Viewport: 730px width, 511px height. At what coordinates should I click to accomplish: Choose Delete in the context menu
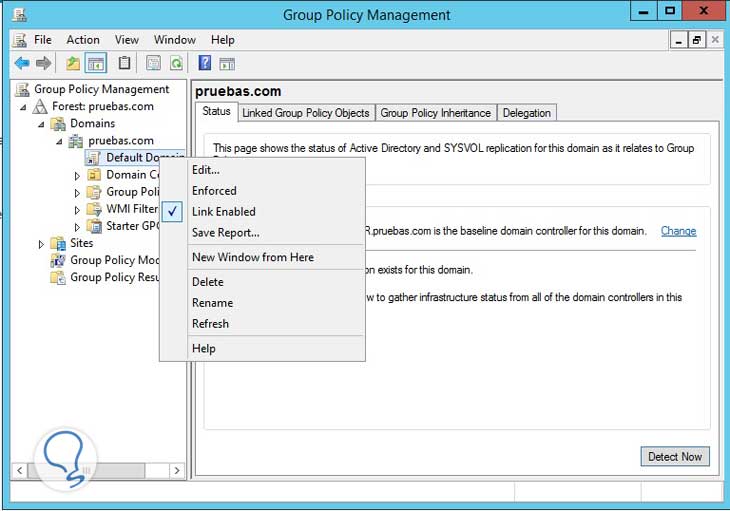click(208, 282)
